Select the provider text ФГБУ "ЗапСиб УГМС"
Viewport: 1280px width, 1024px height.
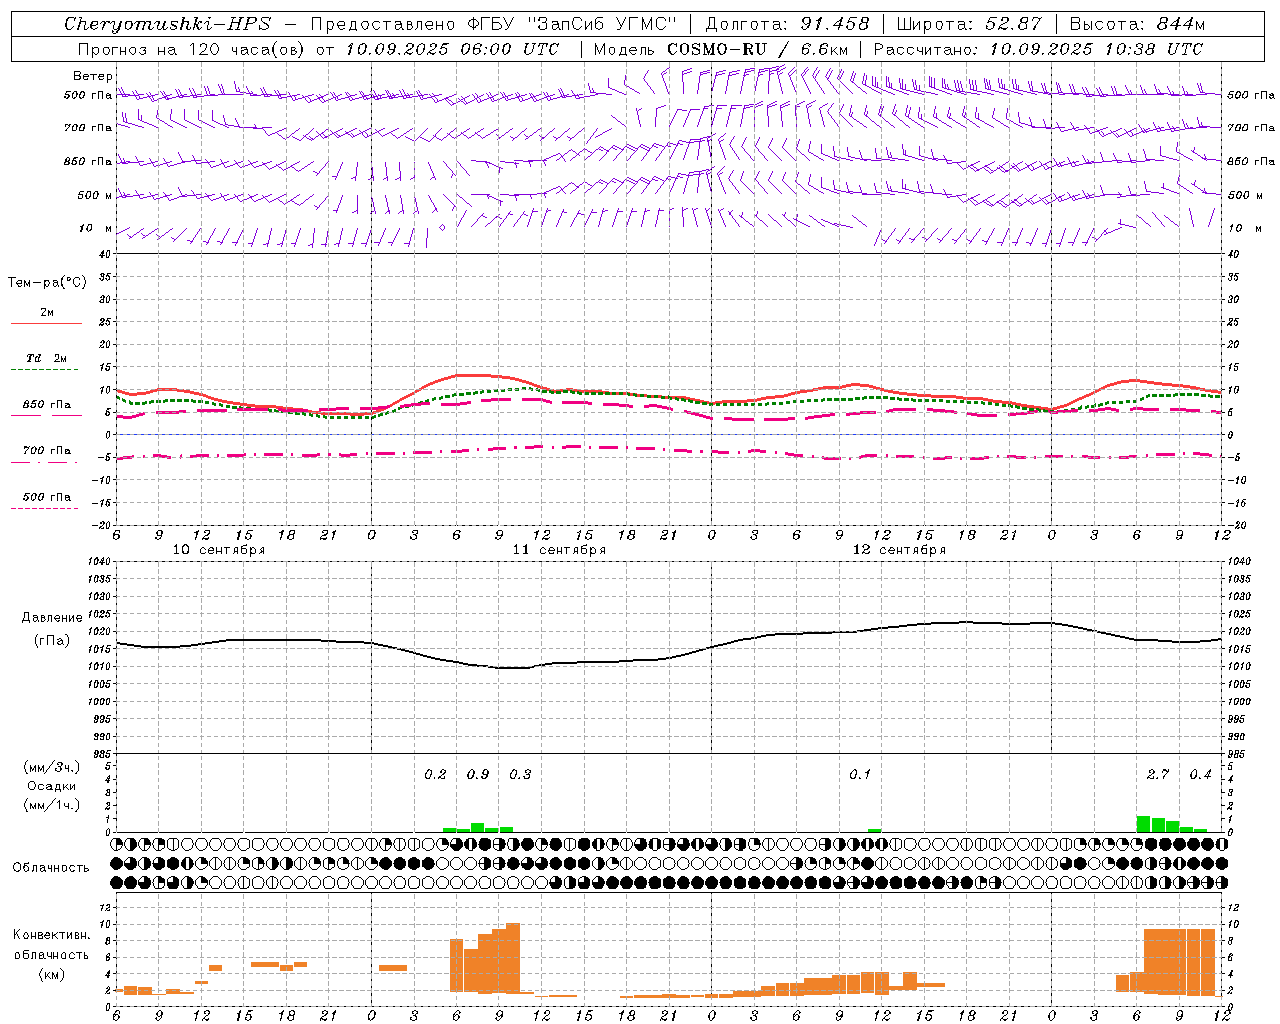point(571,24)
